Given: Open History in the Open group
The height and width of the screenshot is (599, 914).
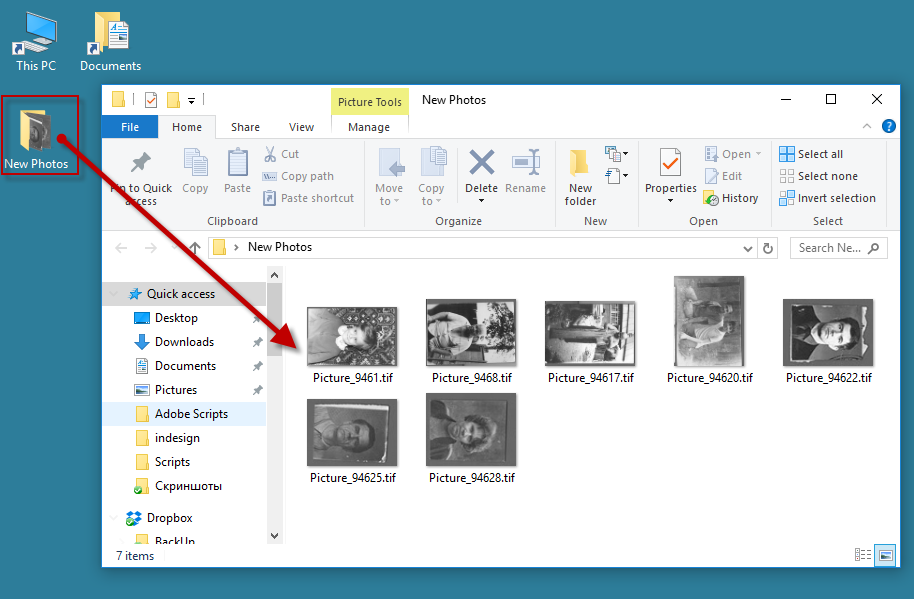Looking at the screenshot, I should 731,198.
